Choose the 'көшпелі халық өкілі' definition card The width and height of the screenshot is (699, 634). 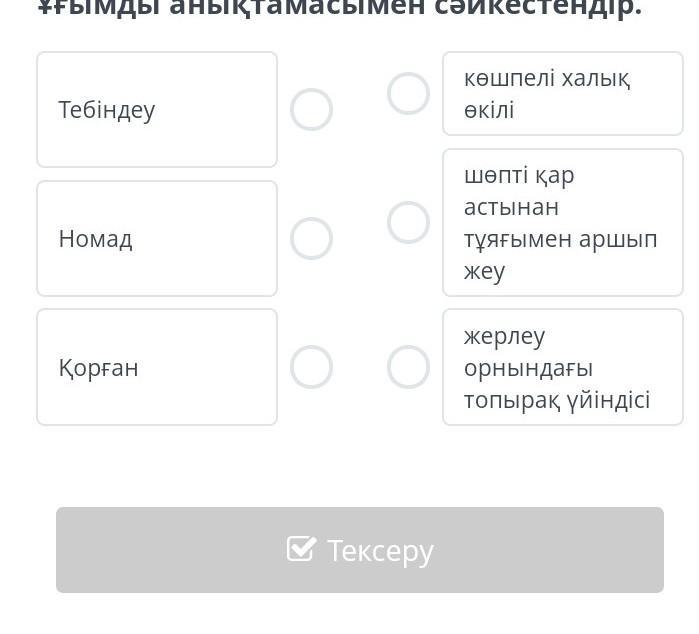coord(562,93)
